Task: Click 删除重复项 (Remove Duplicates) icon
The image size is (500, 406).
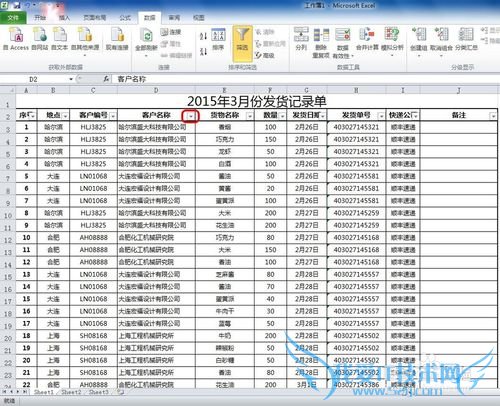Action: point(321,43)
